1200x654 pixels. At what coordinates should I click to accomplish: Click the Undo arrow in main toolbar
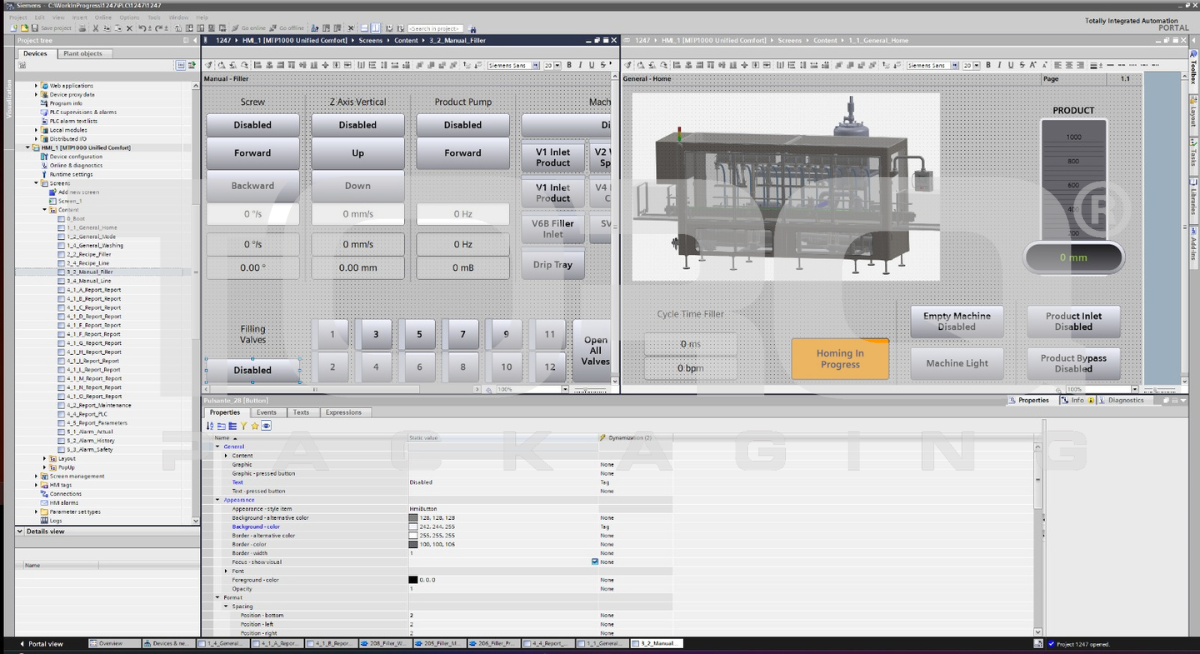click(x=142, y=28)
